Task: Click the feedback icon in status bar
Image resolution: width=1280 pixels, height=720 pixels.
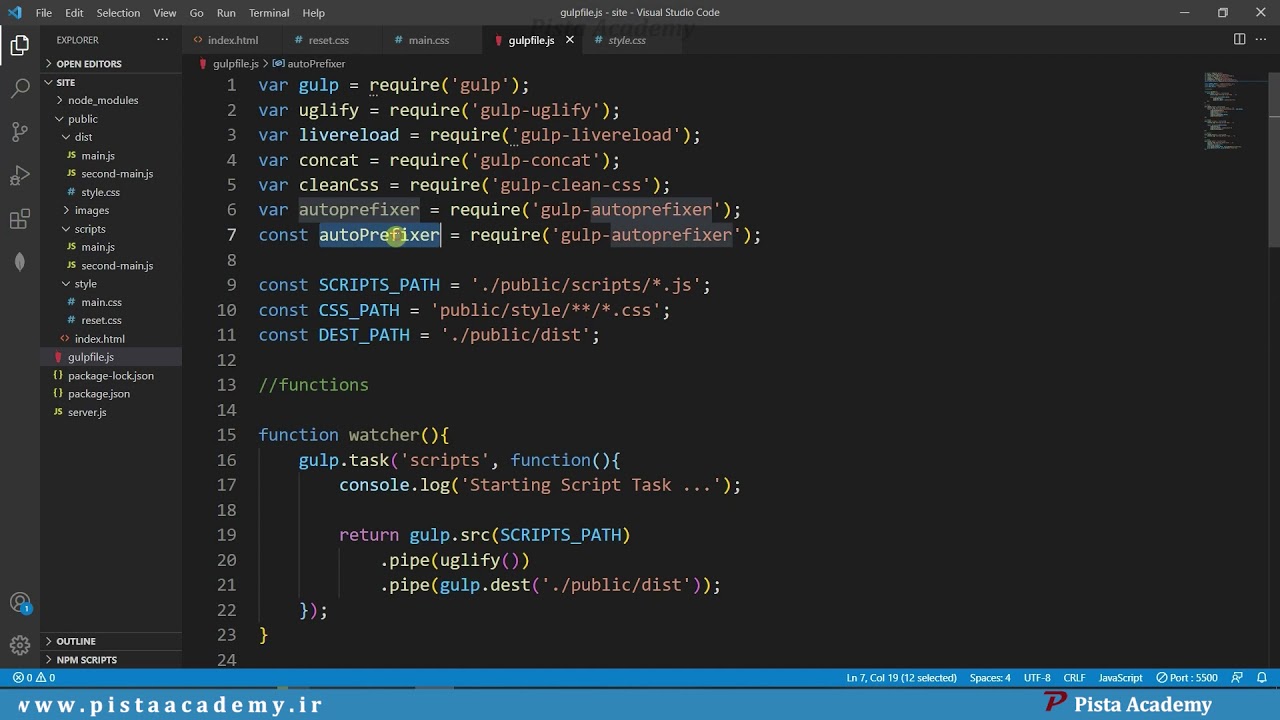Action: coord(1238,678)
